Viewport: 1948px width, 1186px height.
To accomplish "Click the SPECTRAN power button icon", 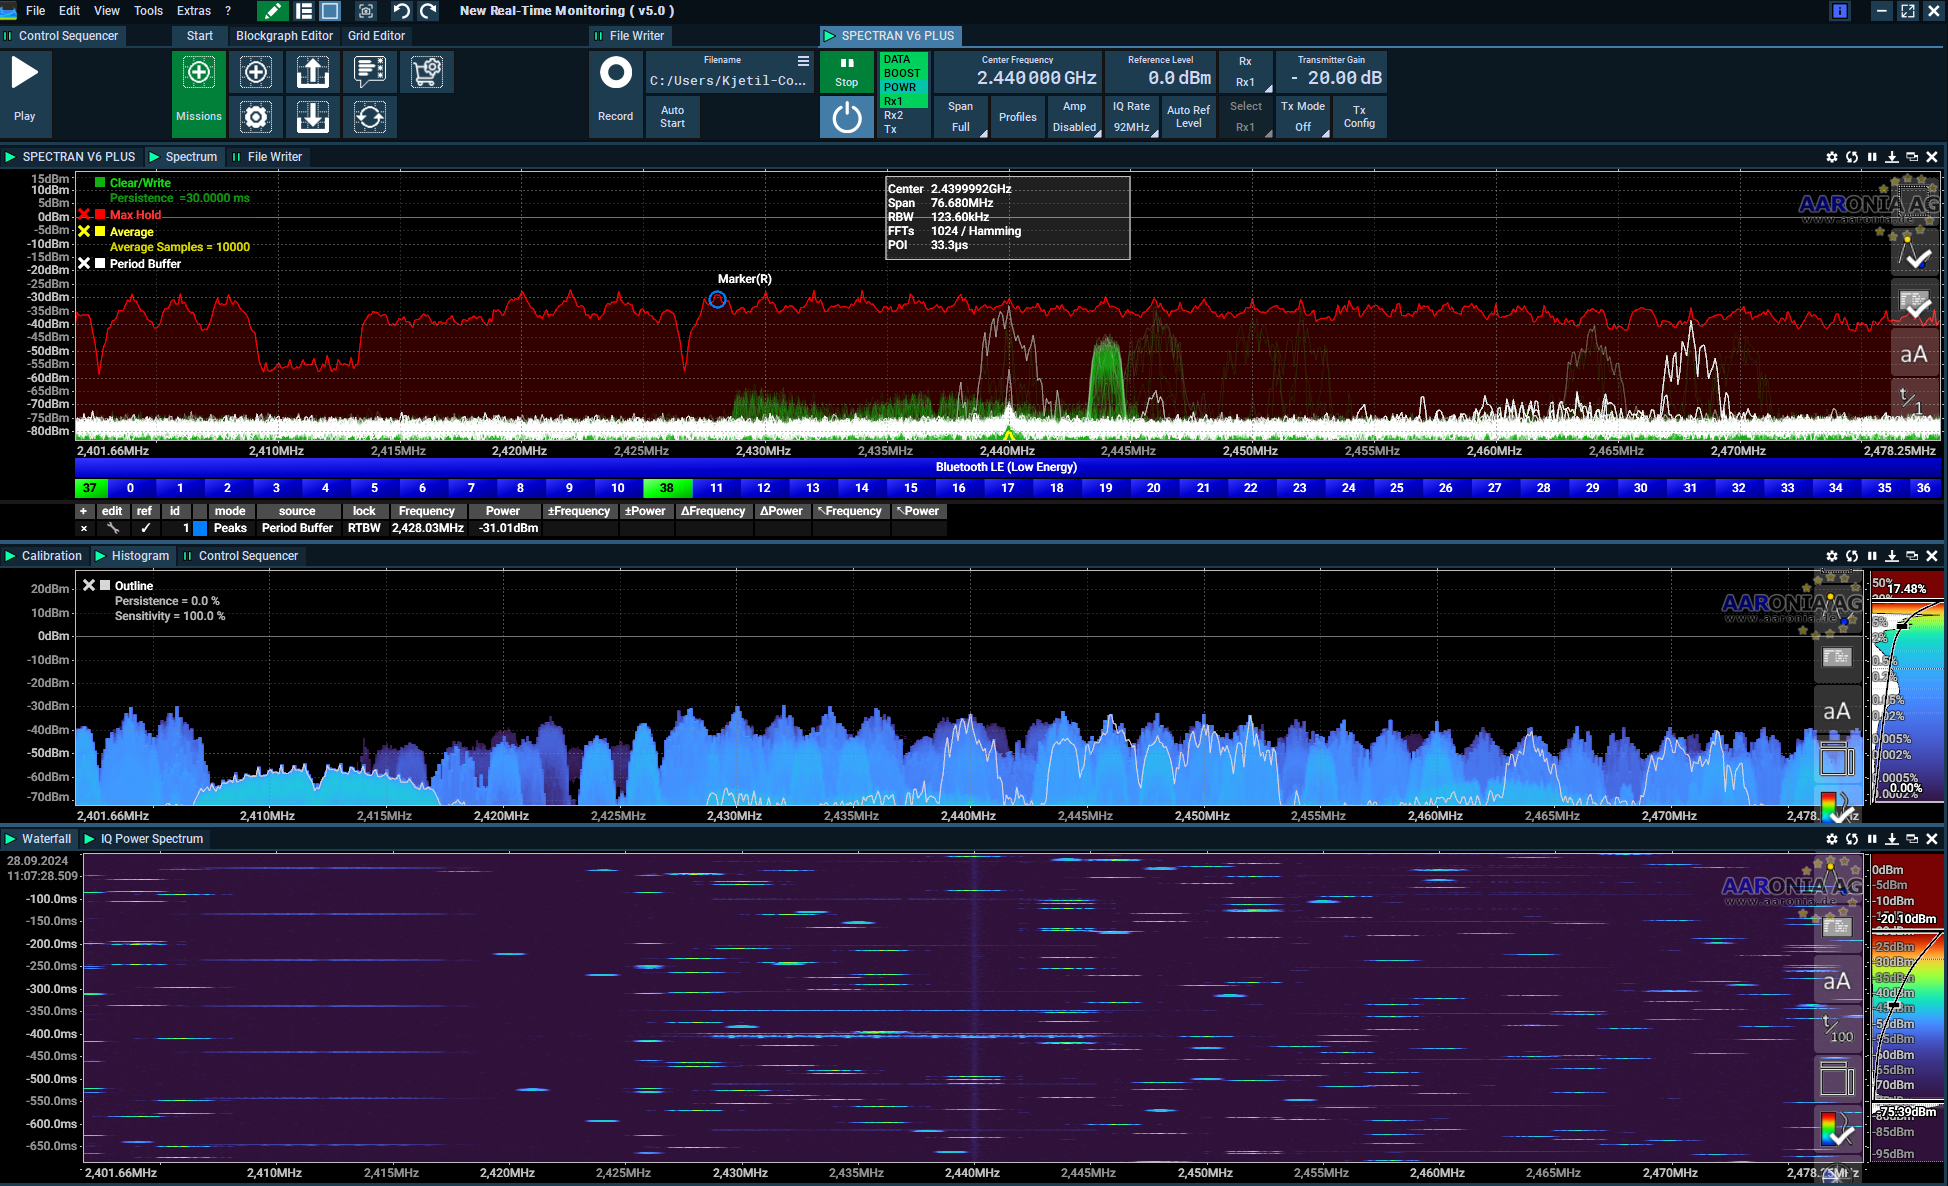I will (847, 117).
